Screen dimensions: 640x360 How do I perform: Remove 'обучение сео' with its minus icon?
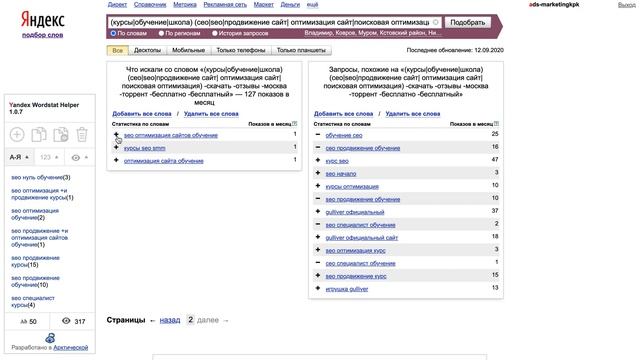coord(318,135)
